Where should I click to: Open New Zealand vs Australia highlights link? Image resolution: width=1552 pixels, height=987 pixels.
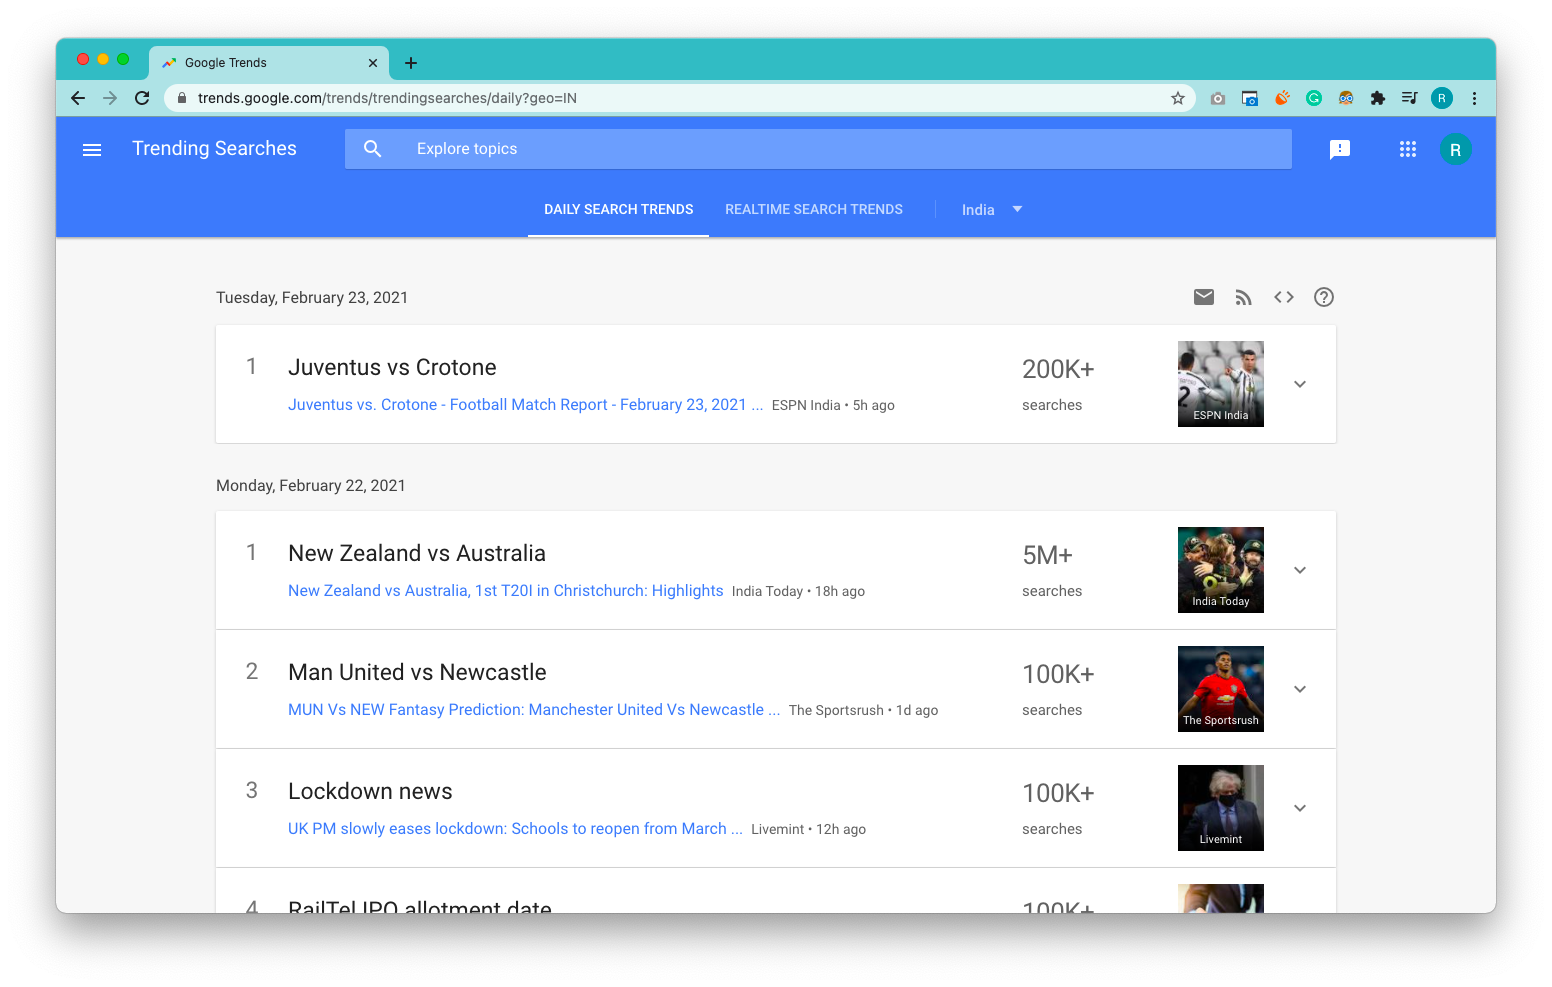pos(505,591)
